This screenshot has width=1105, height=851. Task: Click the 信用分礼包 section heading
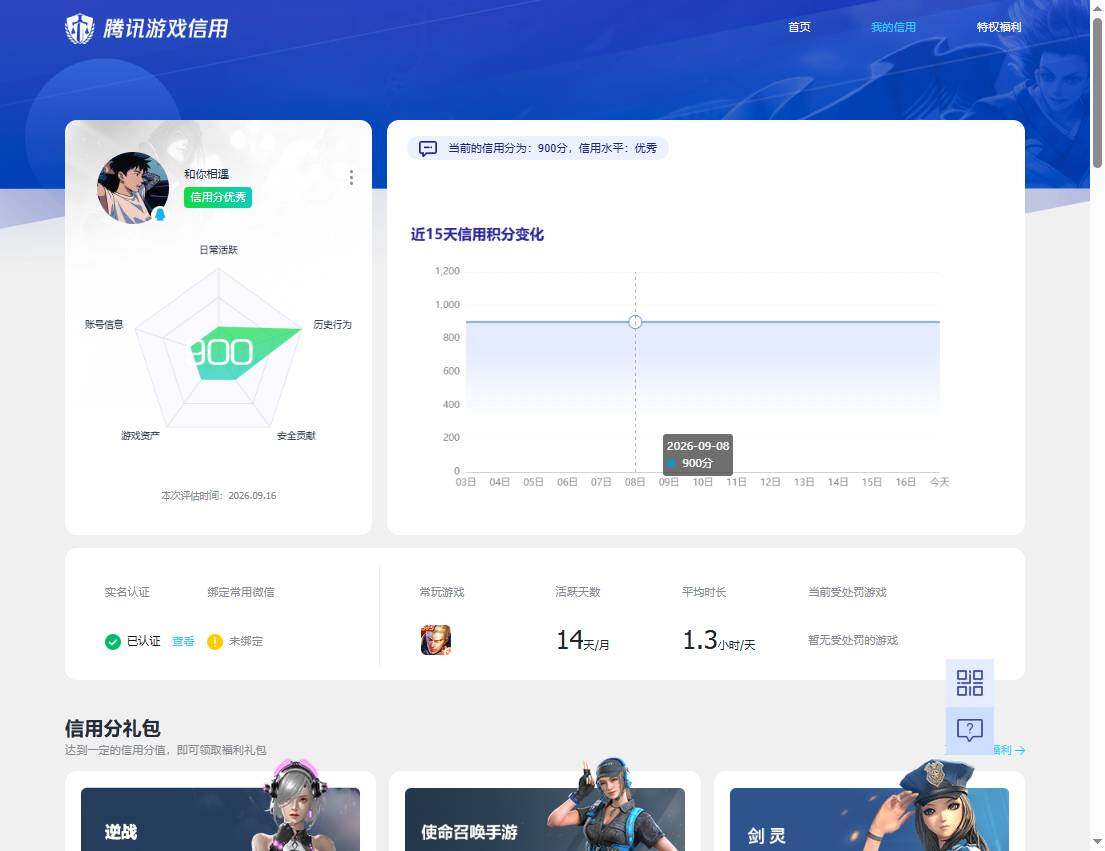point(113,728)
